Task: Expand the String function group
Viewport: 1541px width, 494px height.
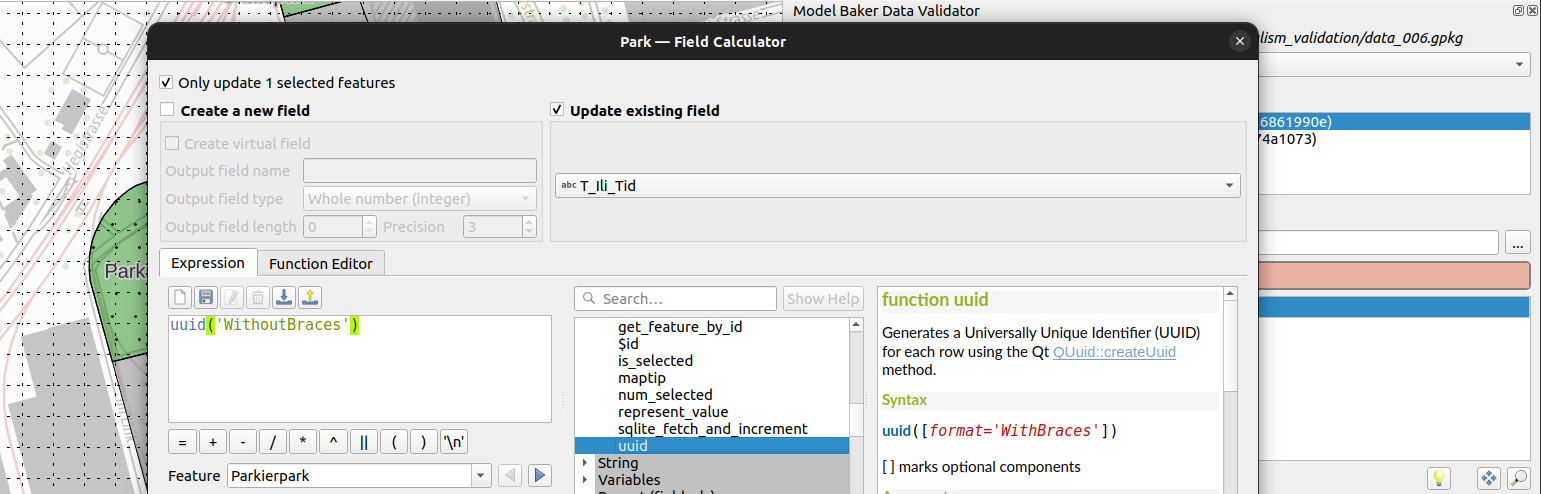Action: [585, 463]
